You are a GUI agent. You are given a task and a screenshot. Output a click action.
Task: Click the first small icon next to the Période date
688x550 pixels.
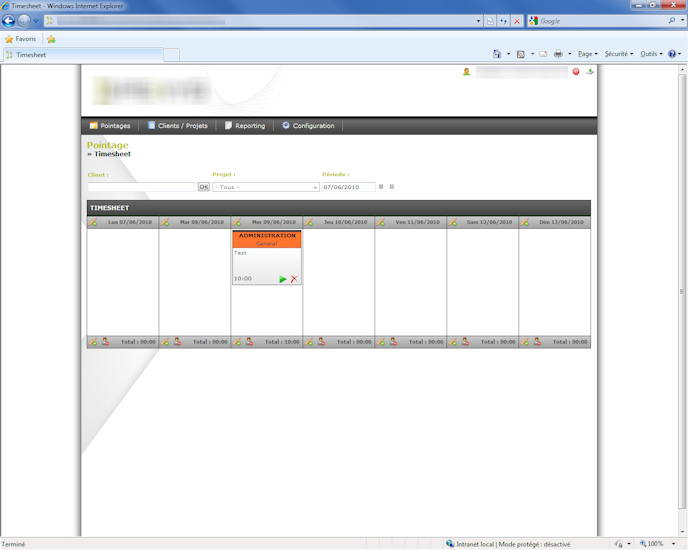click(x=381, y=187)
